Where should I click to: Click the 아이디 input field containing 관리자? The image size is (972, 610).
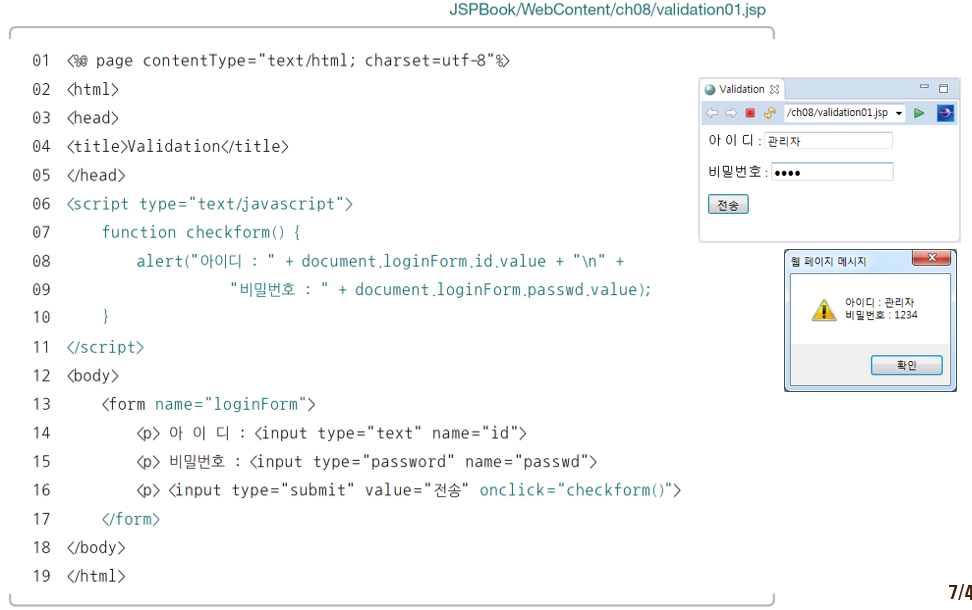click(829, 141)
